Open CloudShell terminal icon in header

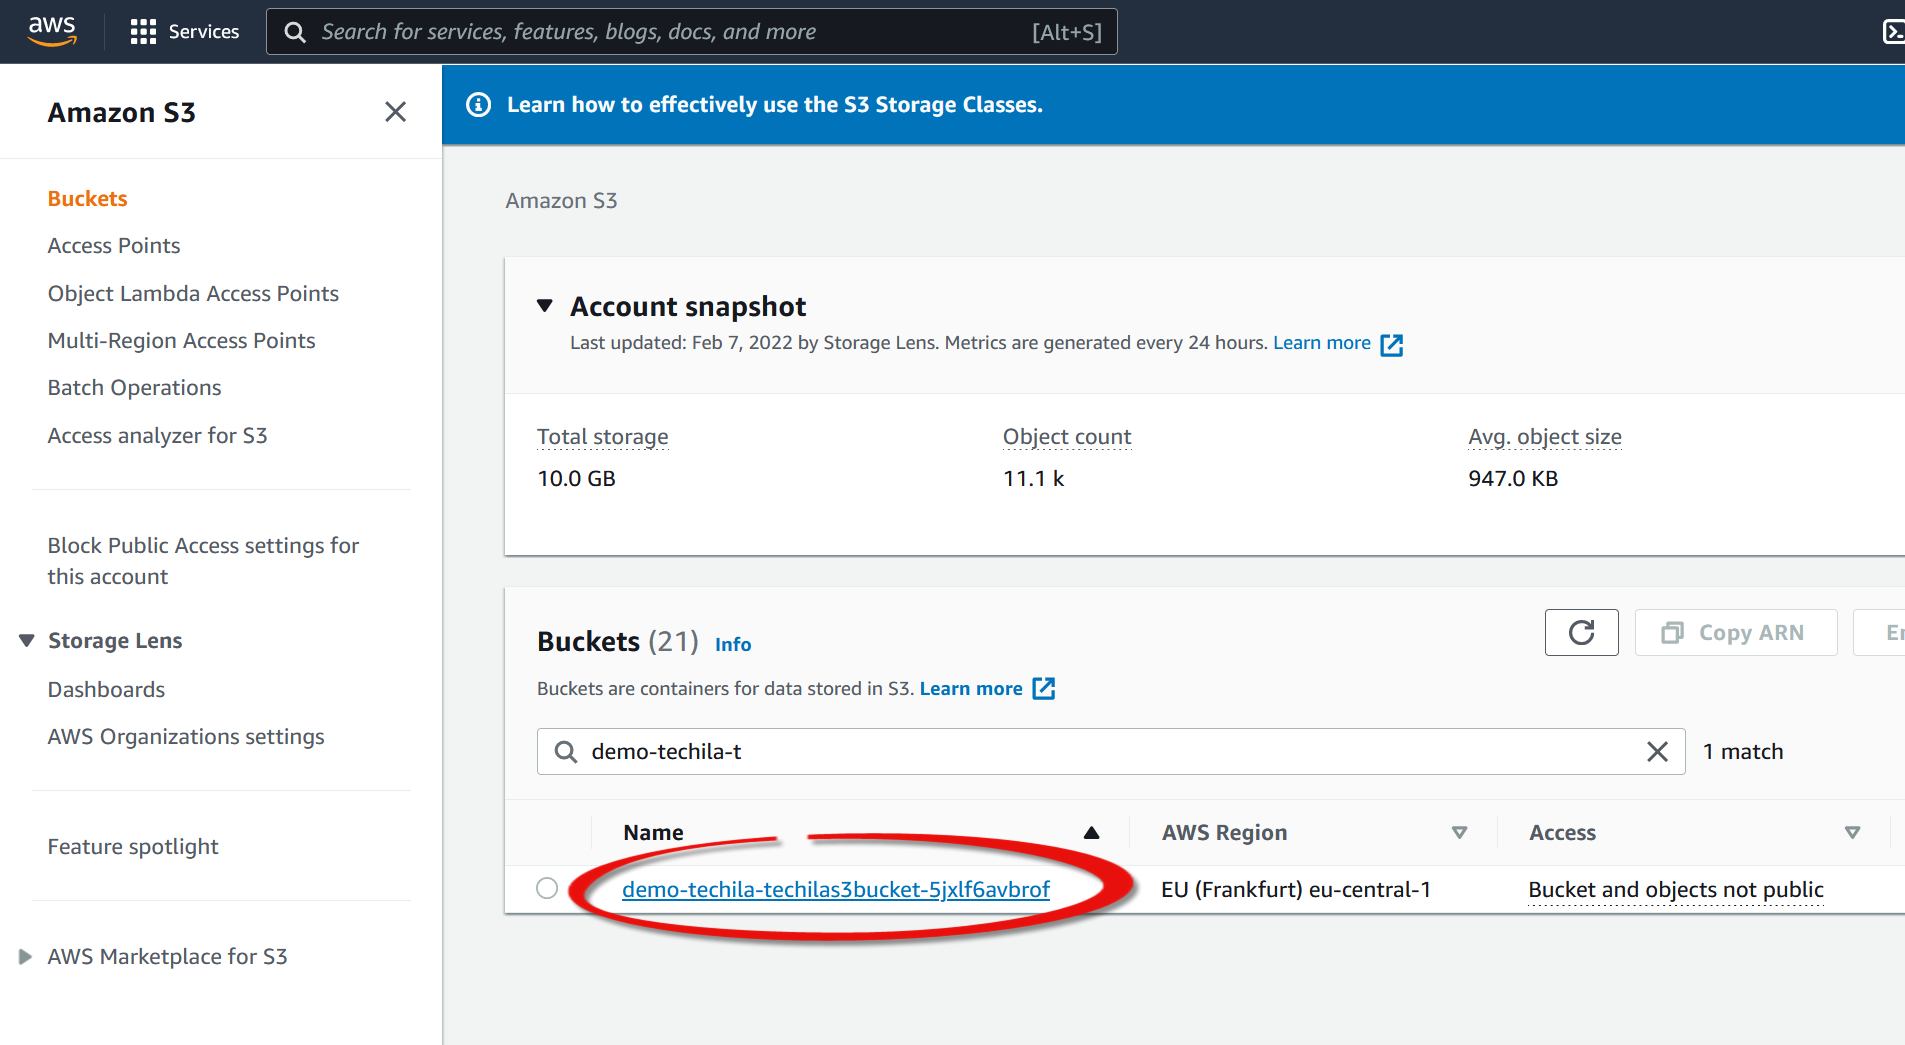(x=1892, y=32)
